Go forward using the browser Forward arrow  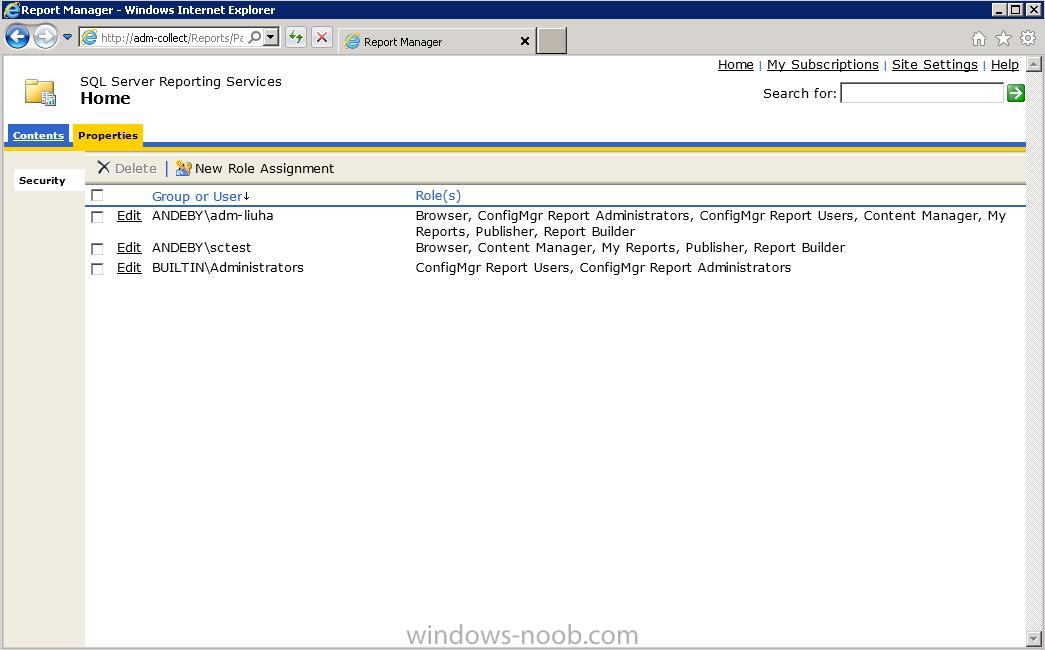[x=45, y=37]
